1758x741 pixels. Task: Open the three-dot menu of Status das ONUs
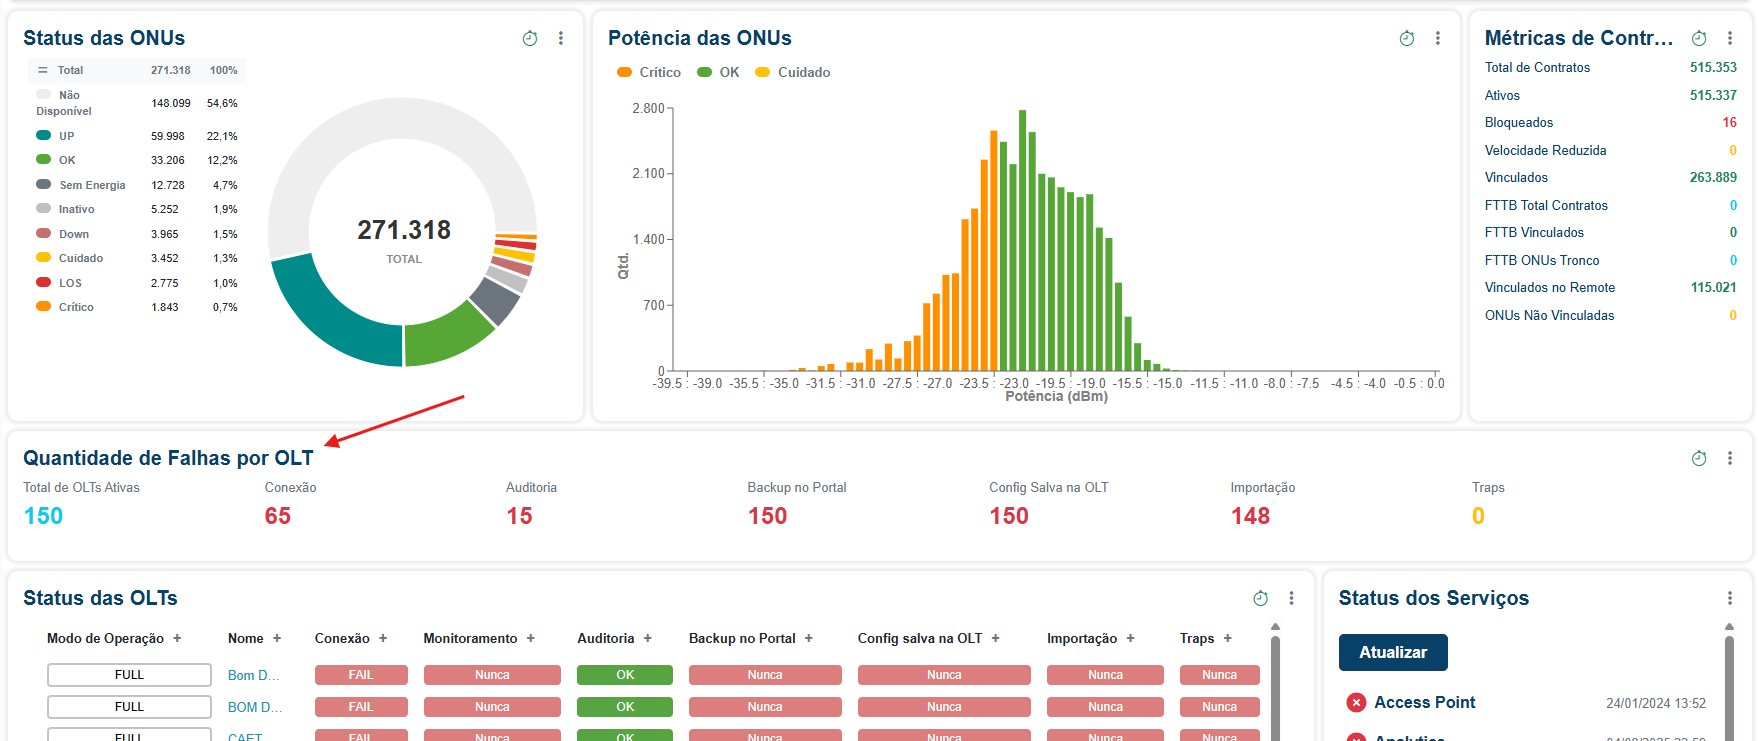click(561, 38)
